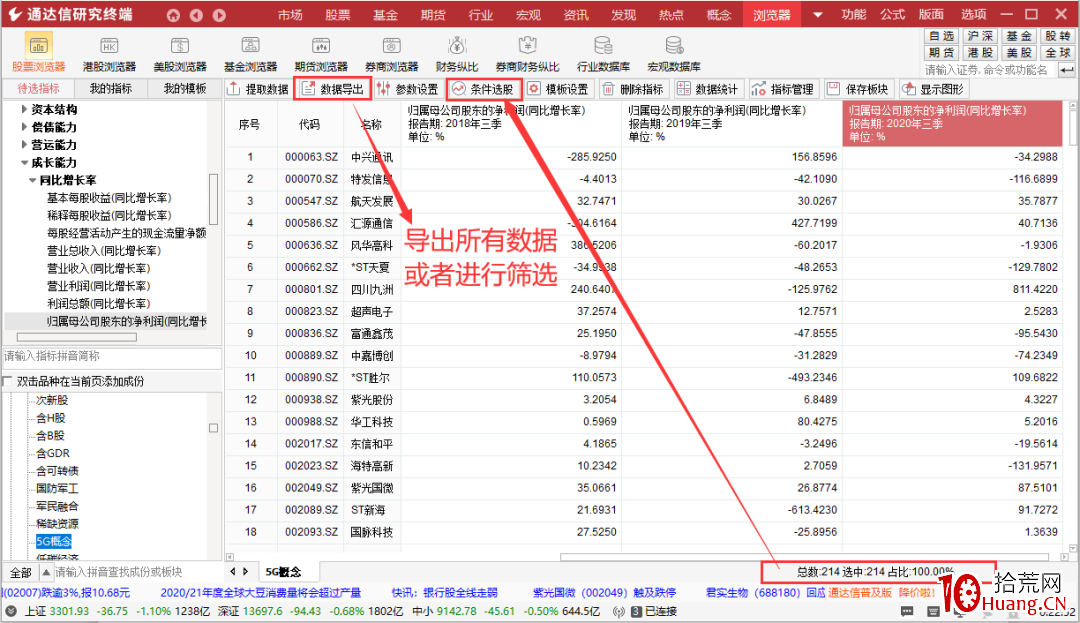
Task: Open the 资讯 menu tab
Action: [x=576, y=14]
